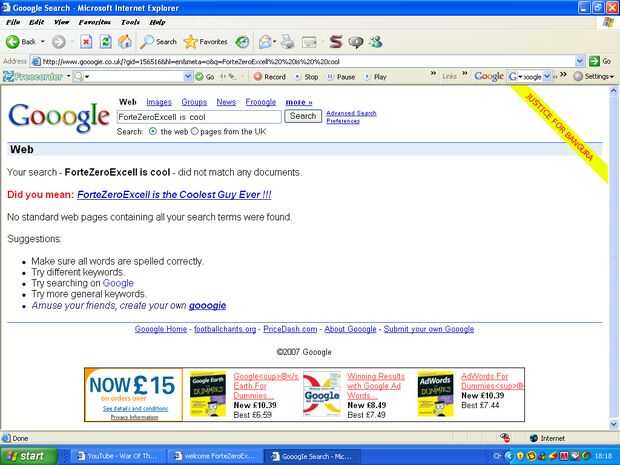Open the Favorites menu
The height and width of the screenshot is (465, 620).
pyautogui.click(x=95, y=22)
